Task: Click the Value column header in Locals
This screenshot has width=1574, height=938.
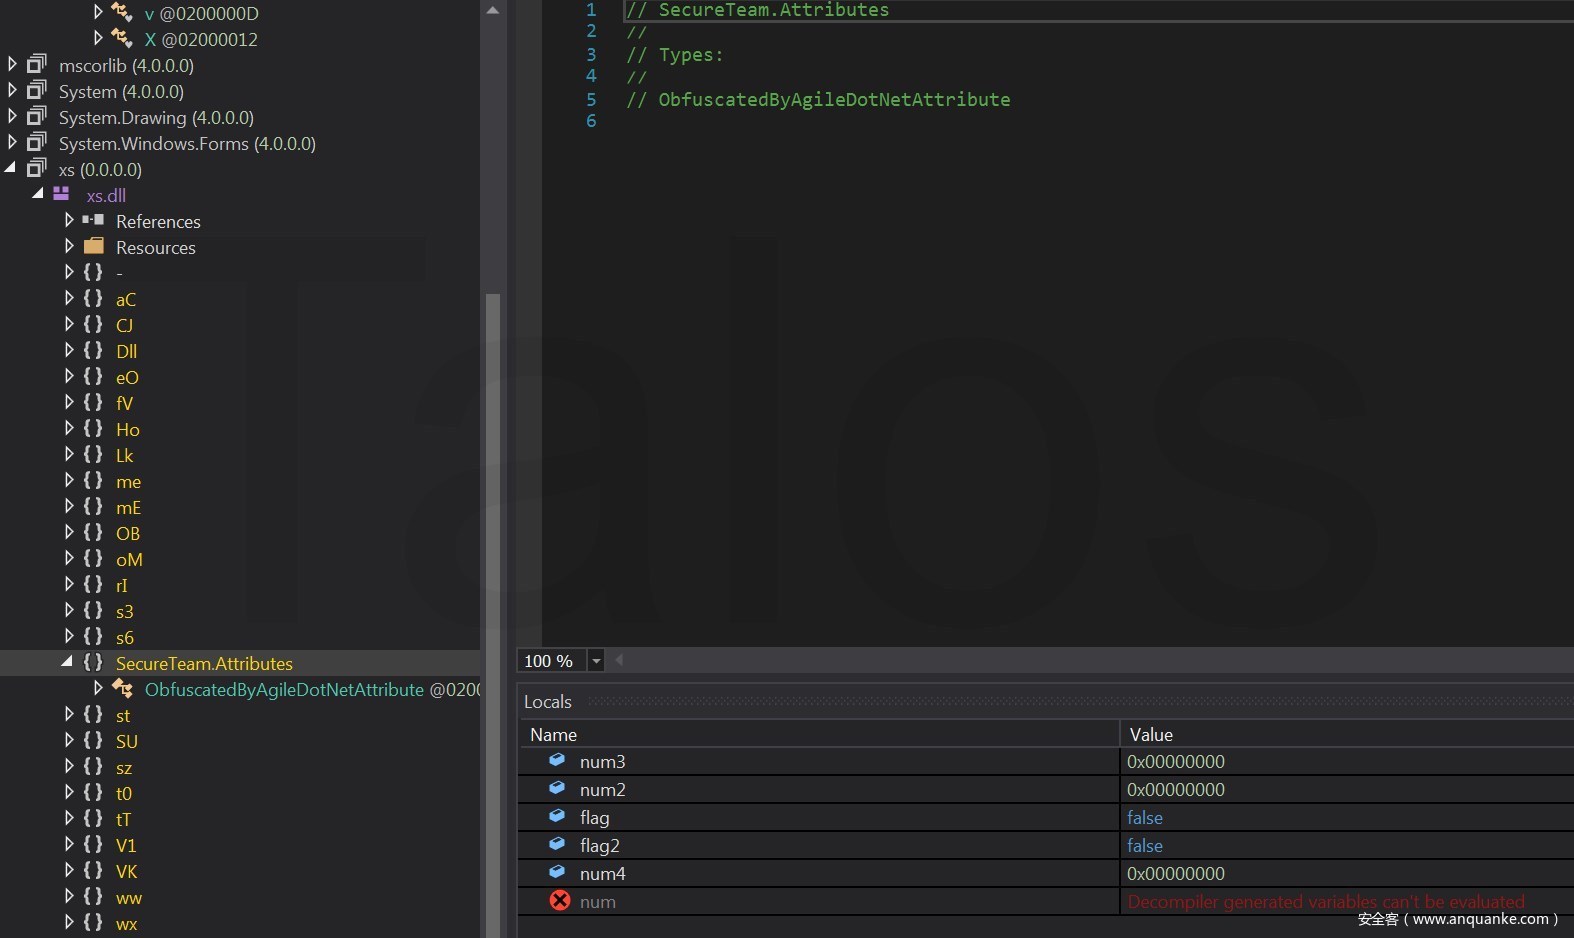Action: point(1151,734)
